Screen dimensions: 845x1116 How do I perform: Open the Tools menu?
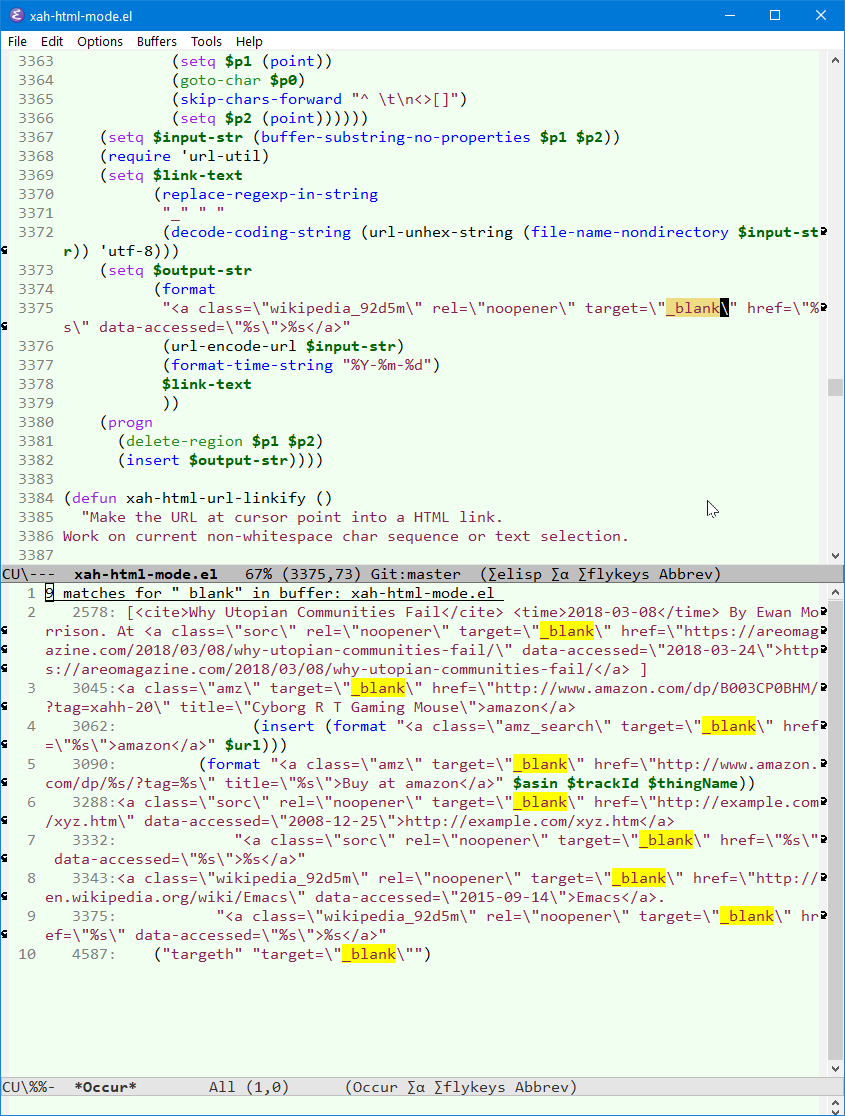coord(206,41)
